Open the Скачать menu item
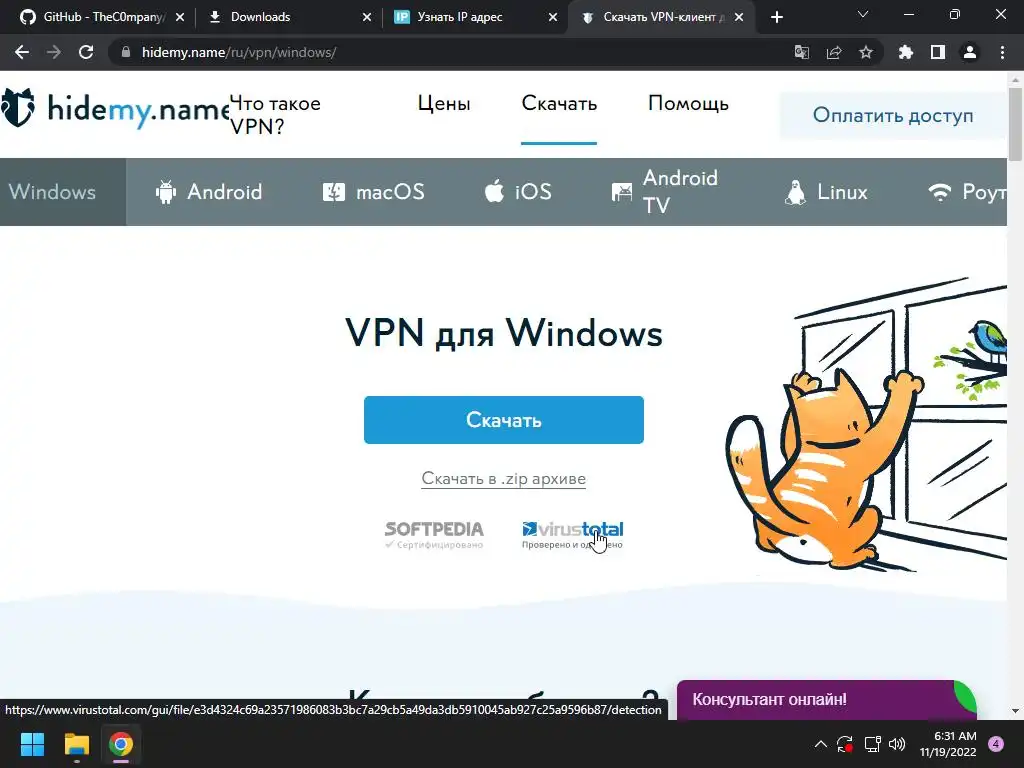The height and width of the screenshot is (768, 1024). (559, 103)
